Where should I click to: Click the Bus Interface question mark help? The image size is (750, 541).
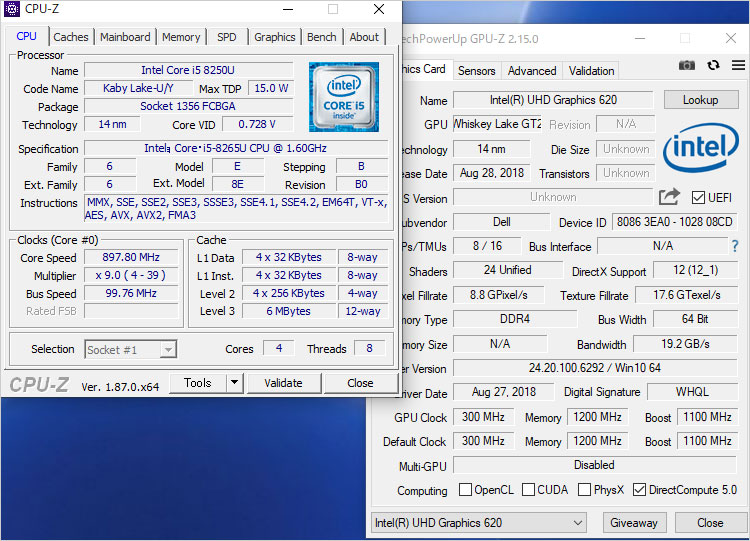click(735, 246)
